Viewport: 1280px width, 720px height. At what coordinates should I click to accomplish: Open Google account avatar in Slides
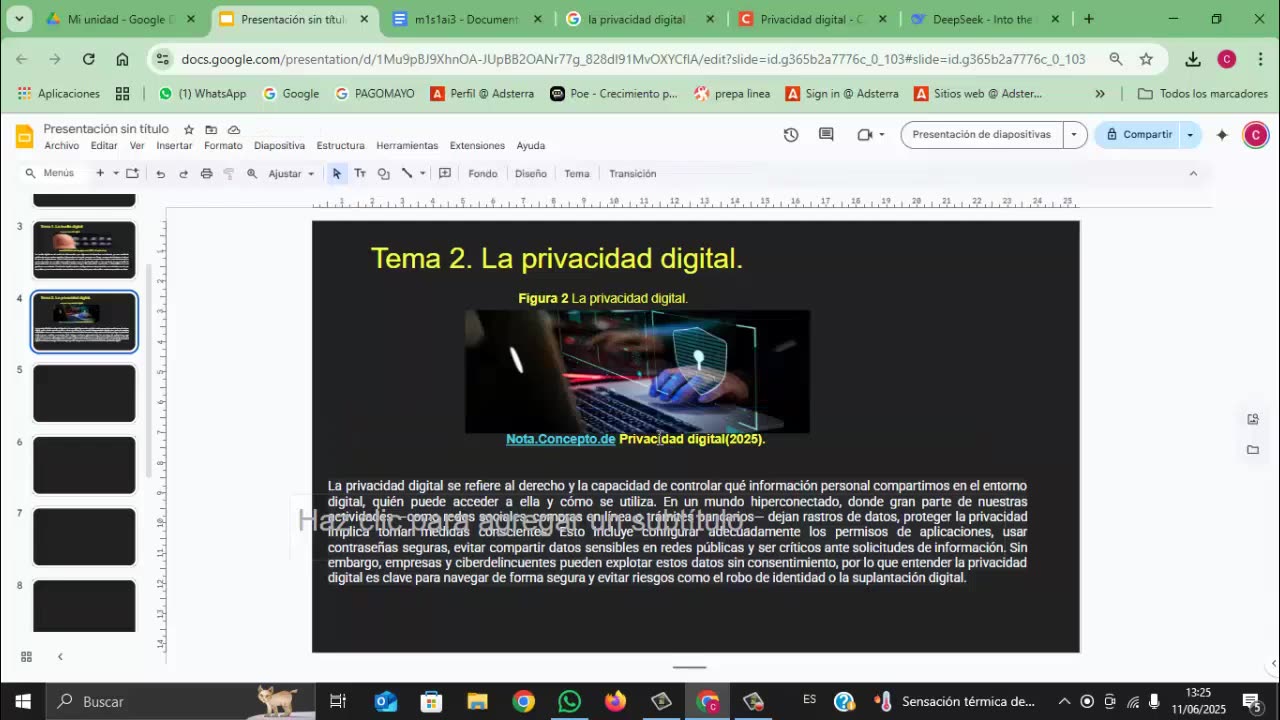click(1255, 134)
